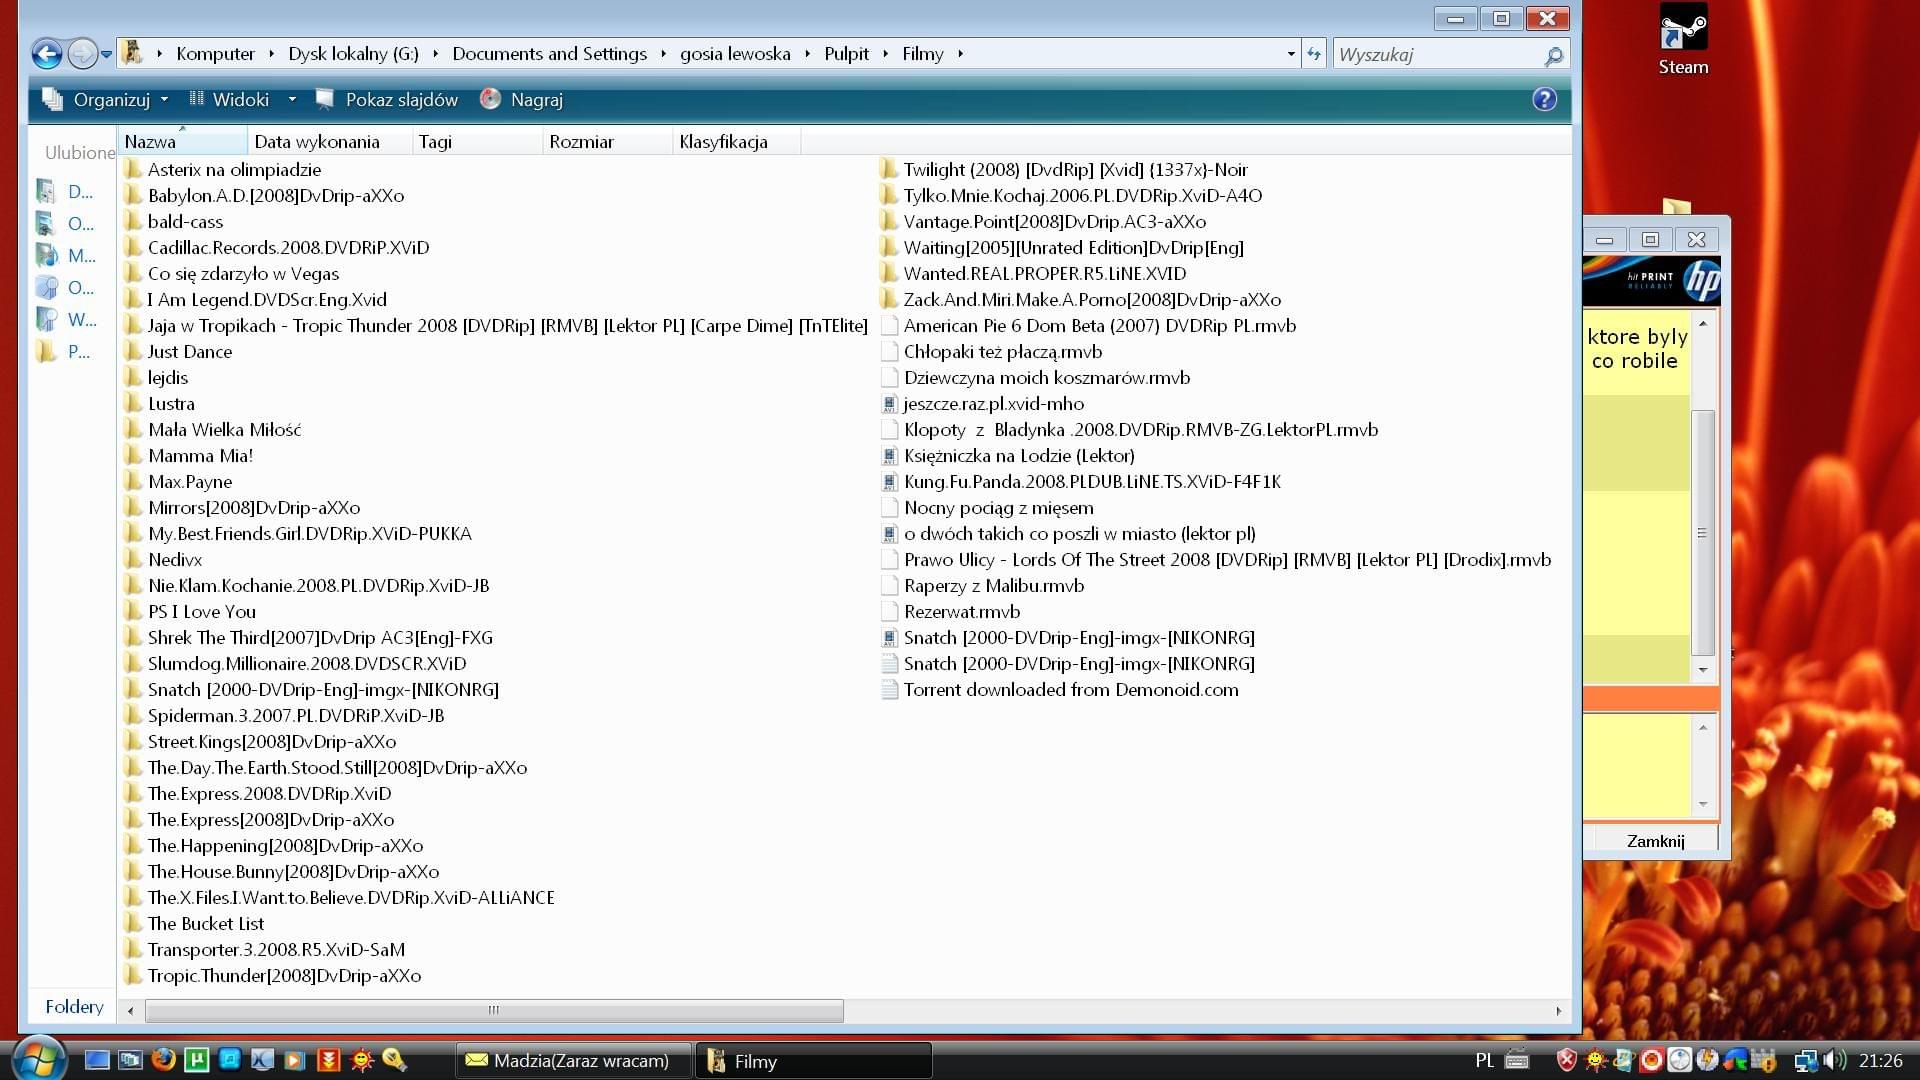Launch Firefox from quick launch

click(163, 1060)
